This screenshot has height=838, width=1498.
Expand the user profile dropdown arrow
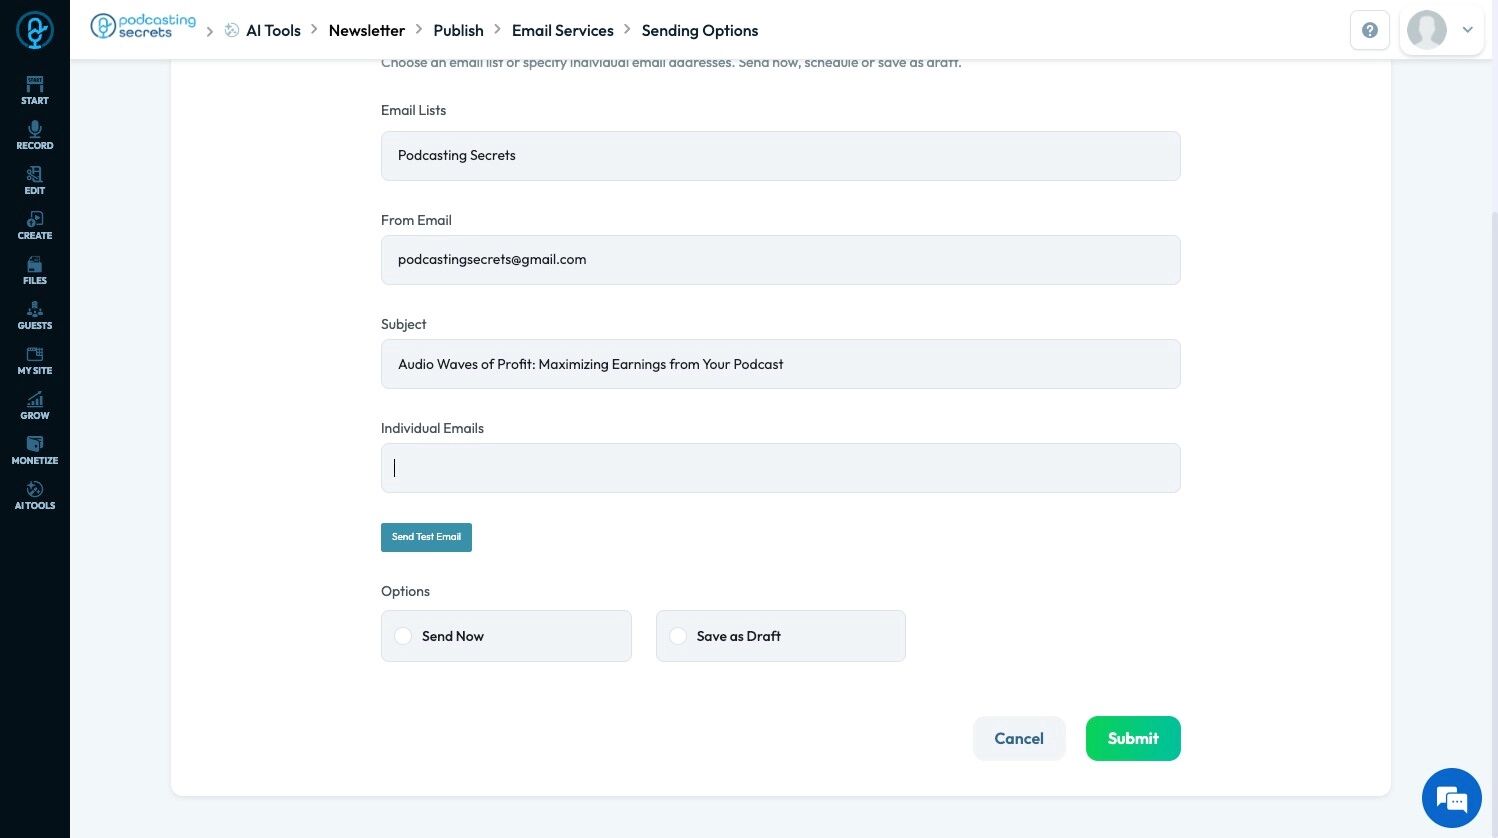tap(1468, 30)
